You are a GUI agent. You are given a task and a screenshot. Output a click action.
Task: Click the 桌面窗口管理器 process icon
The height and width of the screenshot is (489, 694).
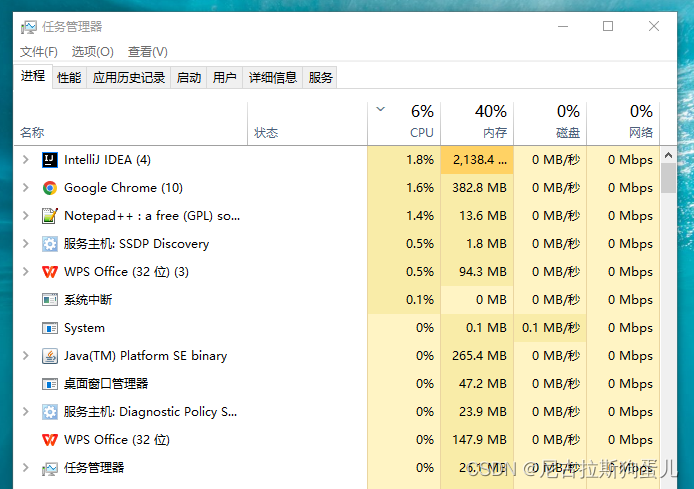click(x=50, y=384)
